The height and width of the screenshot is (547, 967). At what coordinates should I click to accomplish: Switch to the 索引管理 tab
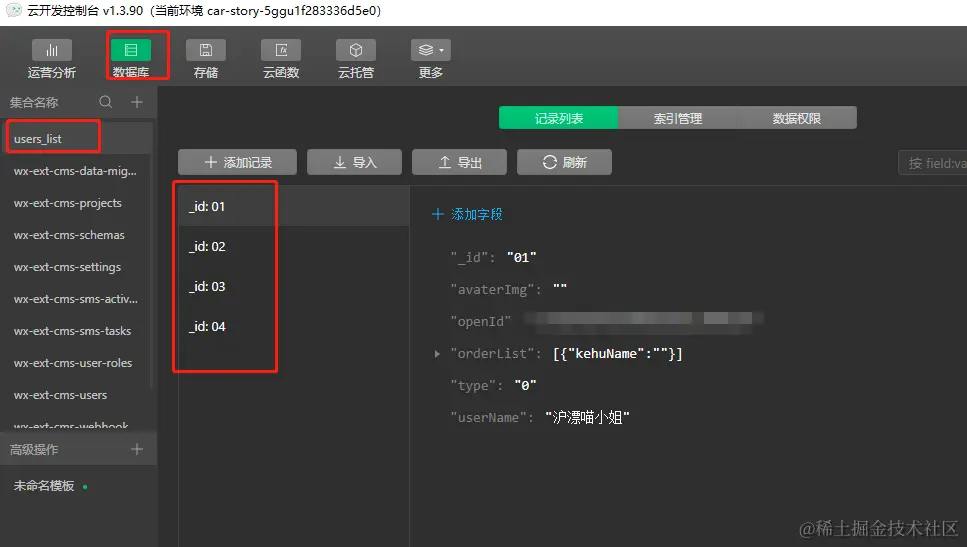(x=678, y=118)
